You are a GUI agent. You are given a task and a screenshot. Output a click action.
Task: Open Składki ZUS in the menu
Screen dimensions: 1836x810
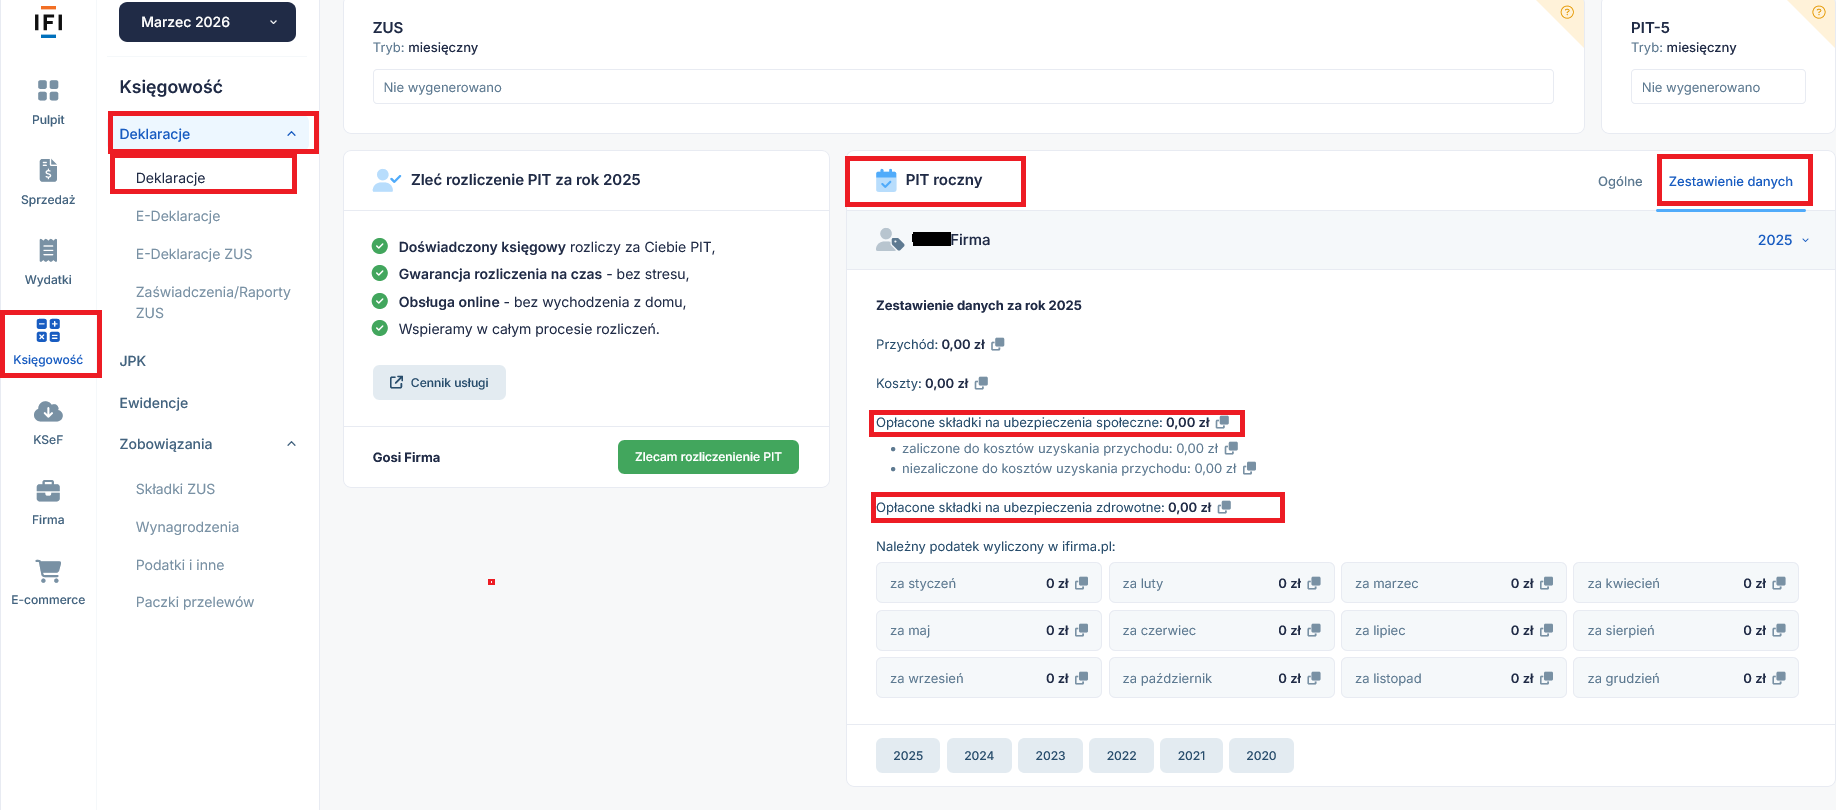point(175,489)
